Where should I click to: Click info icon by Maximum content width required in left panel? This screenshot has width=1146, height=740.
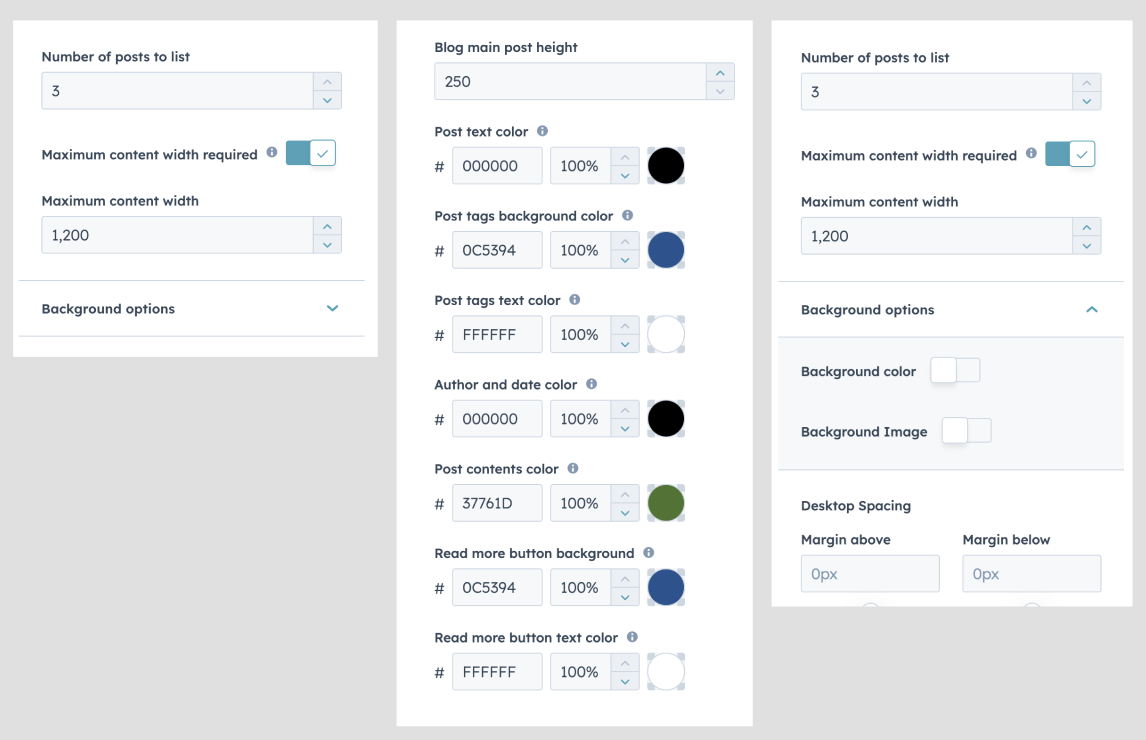coord(272,154)
